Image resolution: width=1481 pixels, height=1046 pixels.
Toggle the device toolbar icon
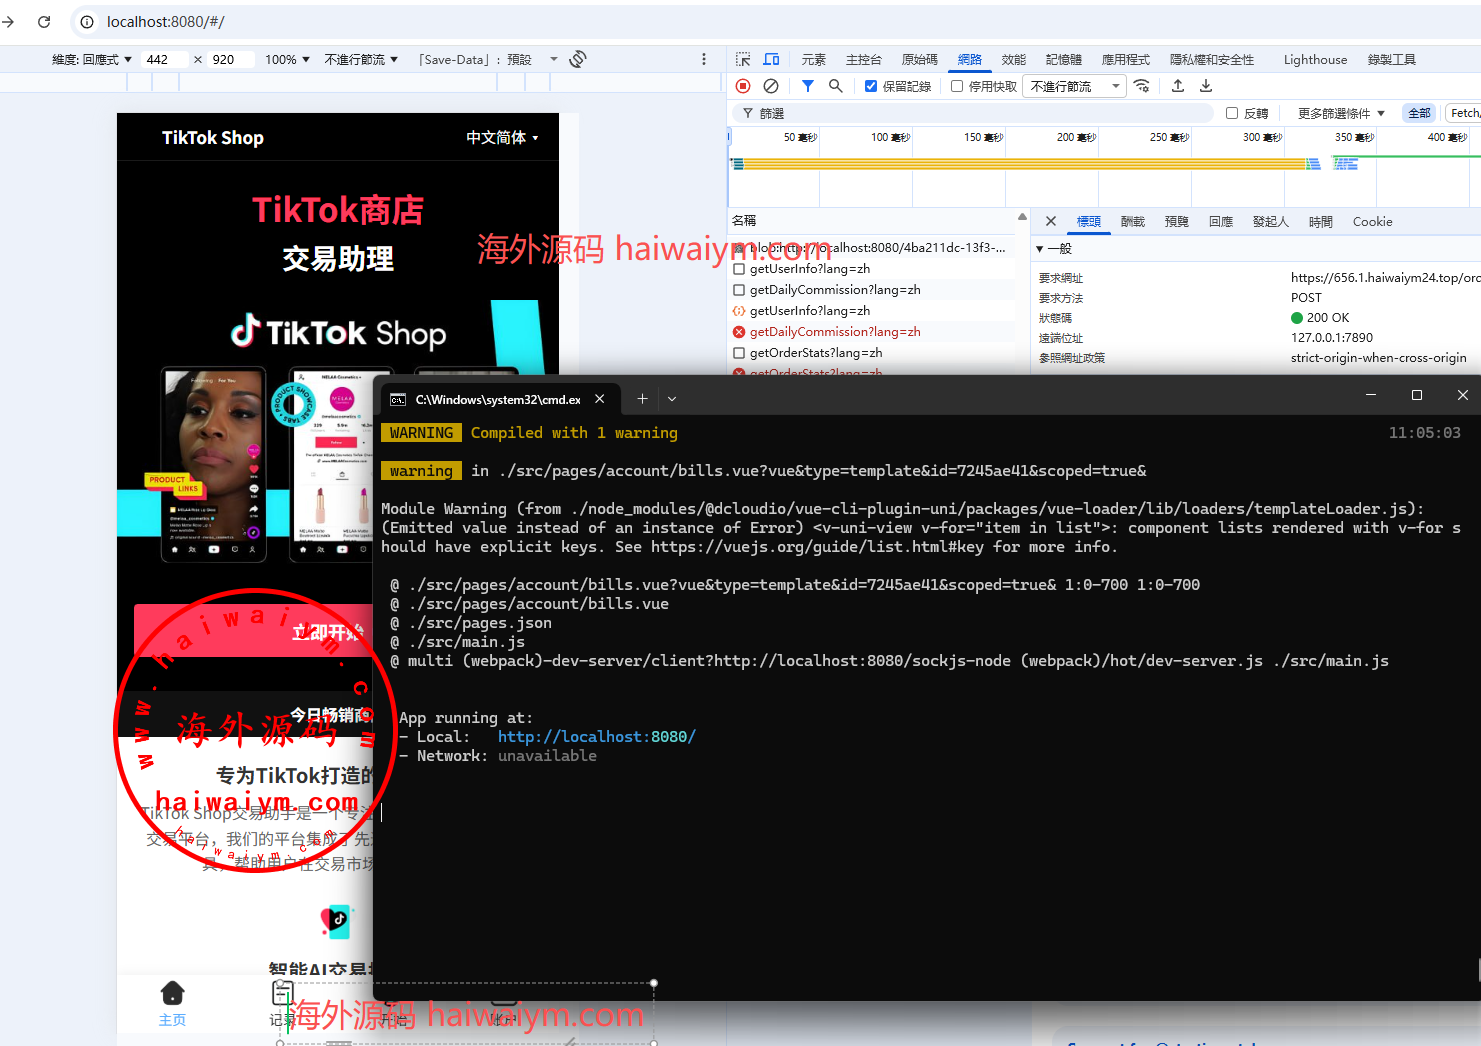(x=771, y=60)
